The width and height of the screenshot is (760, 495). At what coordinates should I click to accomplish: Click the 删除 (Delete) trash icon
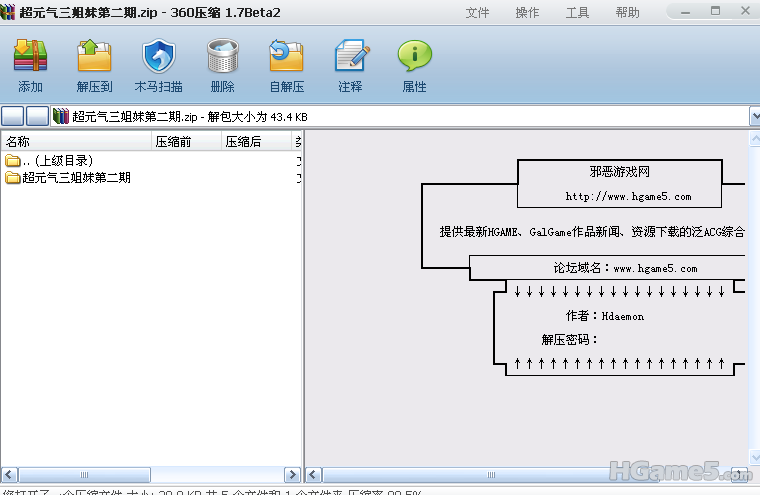(x=222, y=65)
